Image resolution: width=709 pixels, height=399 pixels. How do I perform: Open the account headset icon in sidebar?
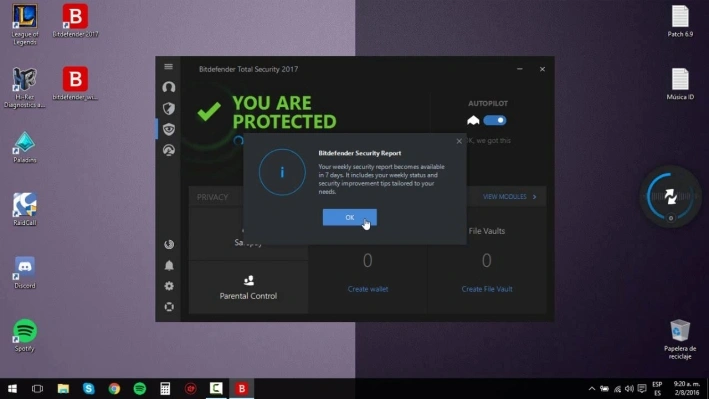[169, 87]
